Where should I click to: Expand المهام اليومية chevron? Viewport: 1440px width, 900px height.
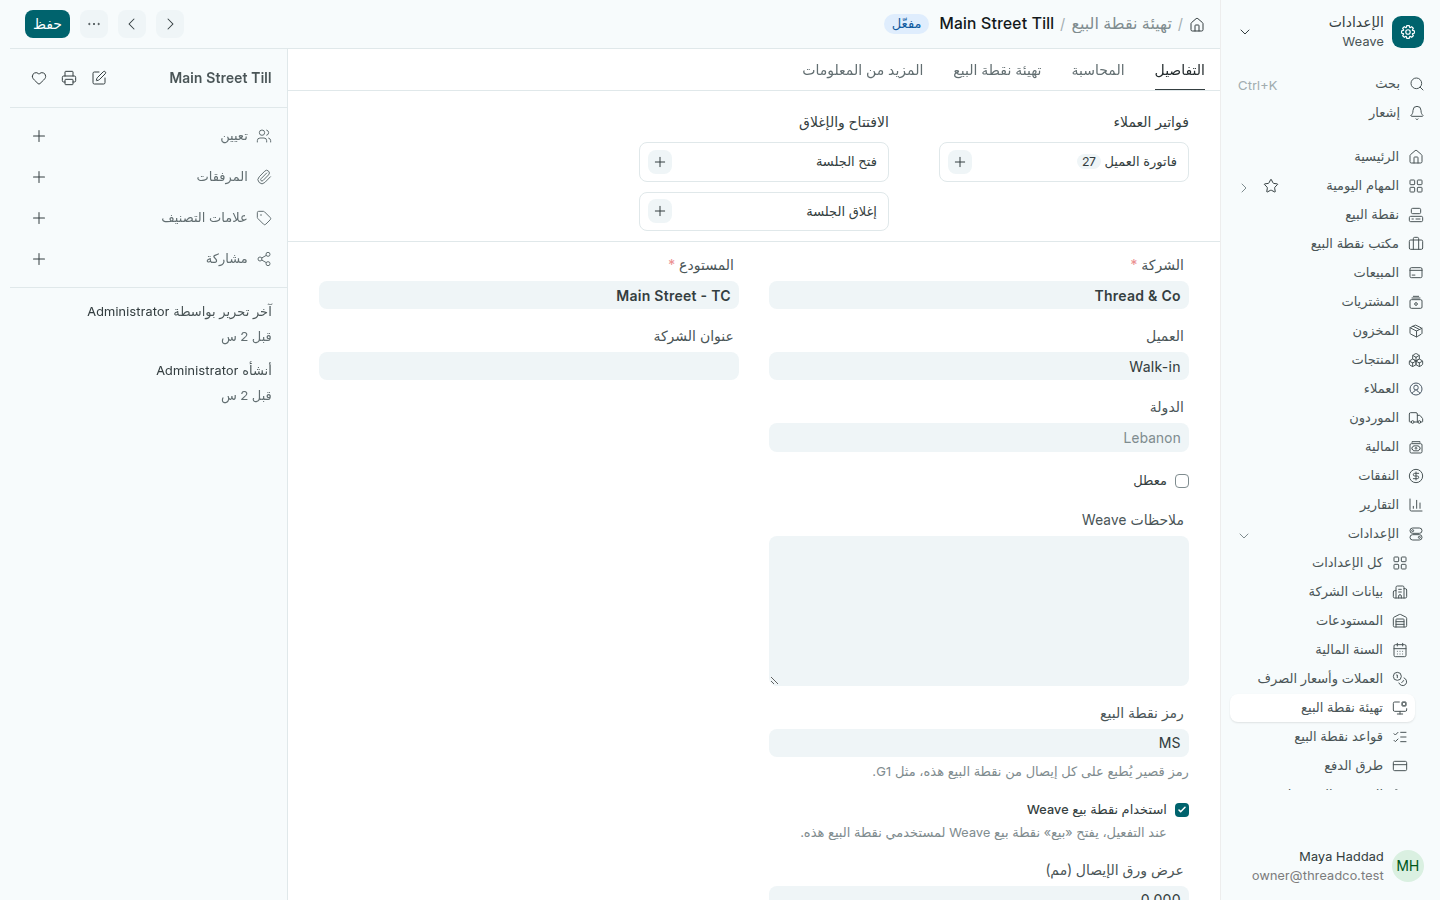coord(1244,187)
